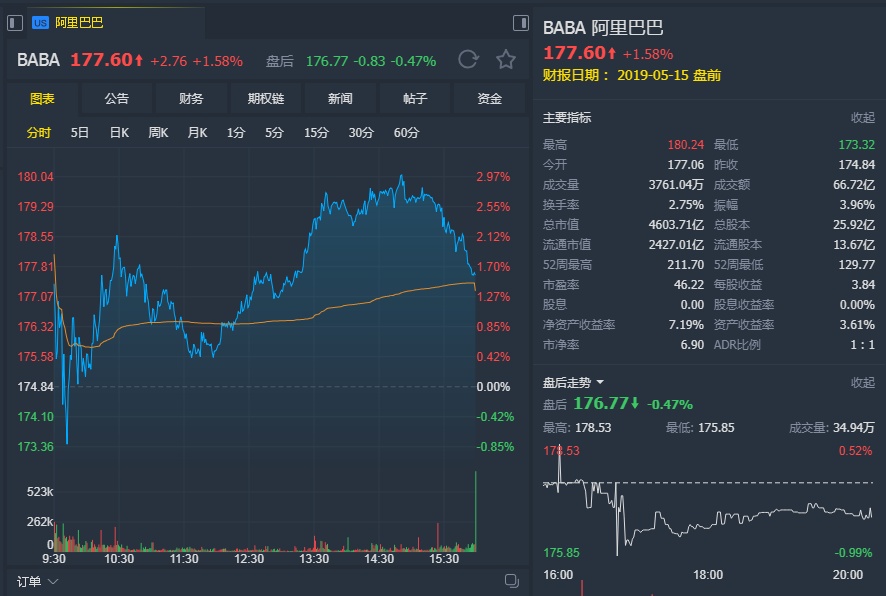Toggle the left sidebar panel icon
Viewport: 886px width, 596px height.
(x=15, y=22)
